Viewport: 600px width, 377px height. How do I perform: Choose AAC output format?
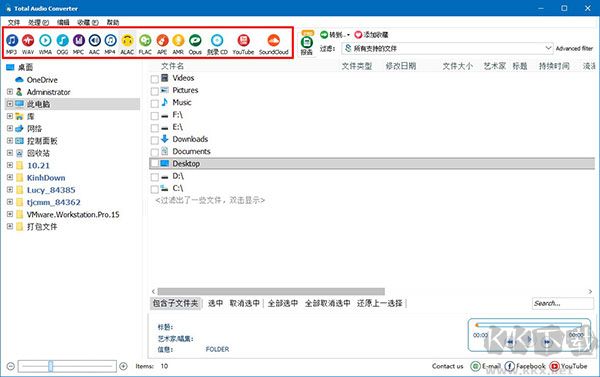[95, 44]
